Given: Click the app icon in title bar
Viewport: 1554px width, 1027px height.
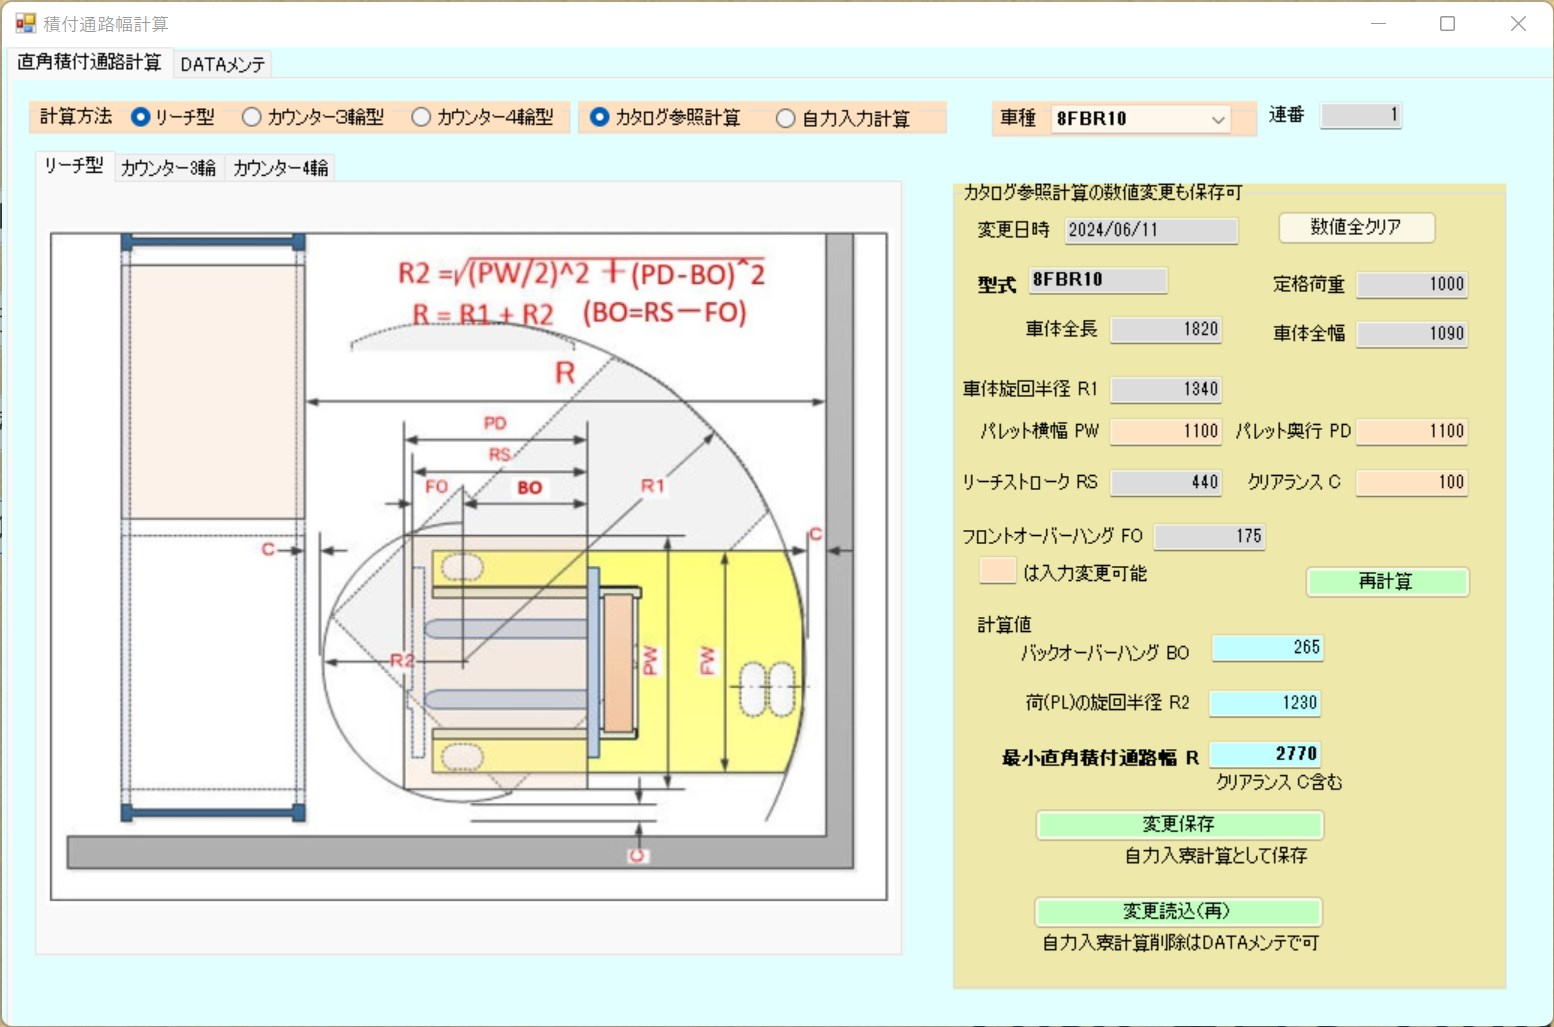Looking at the screenshot, I should click(25, 23).
